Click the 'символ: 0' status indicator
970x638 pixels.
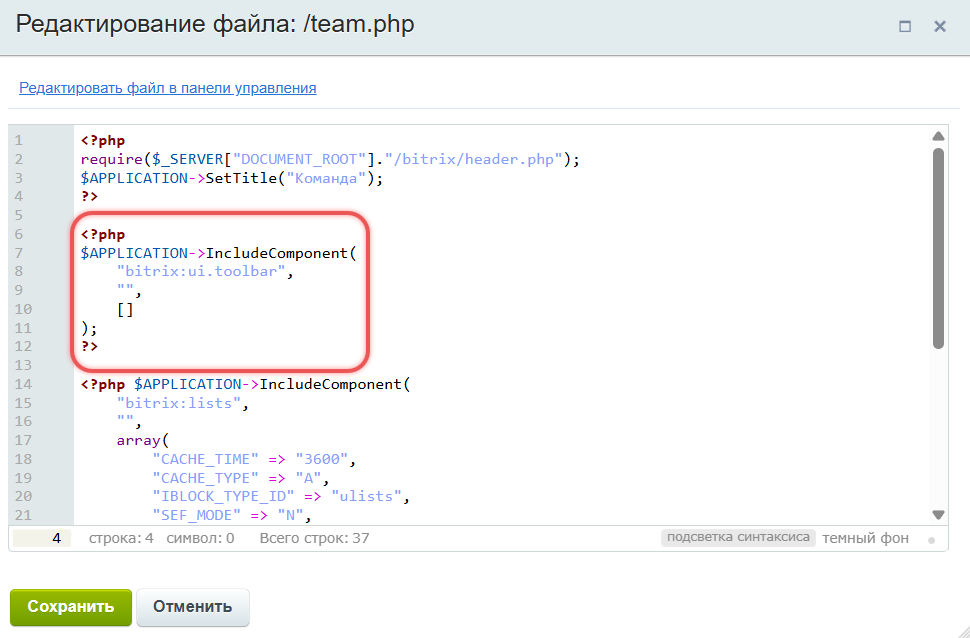click(x=200, y=538)
